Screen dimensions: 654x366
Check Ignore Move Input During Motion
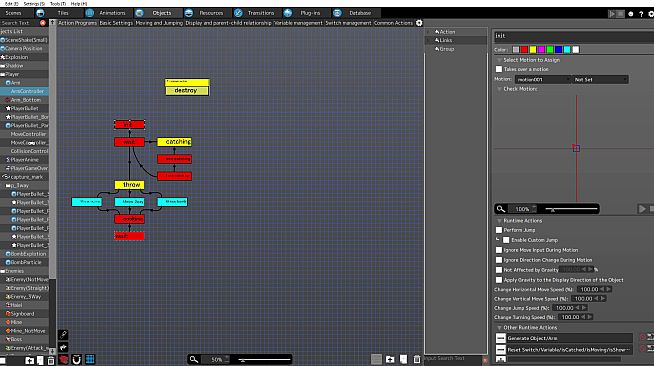pos(499,250)
